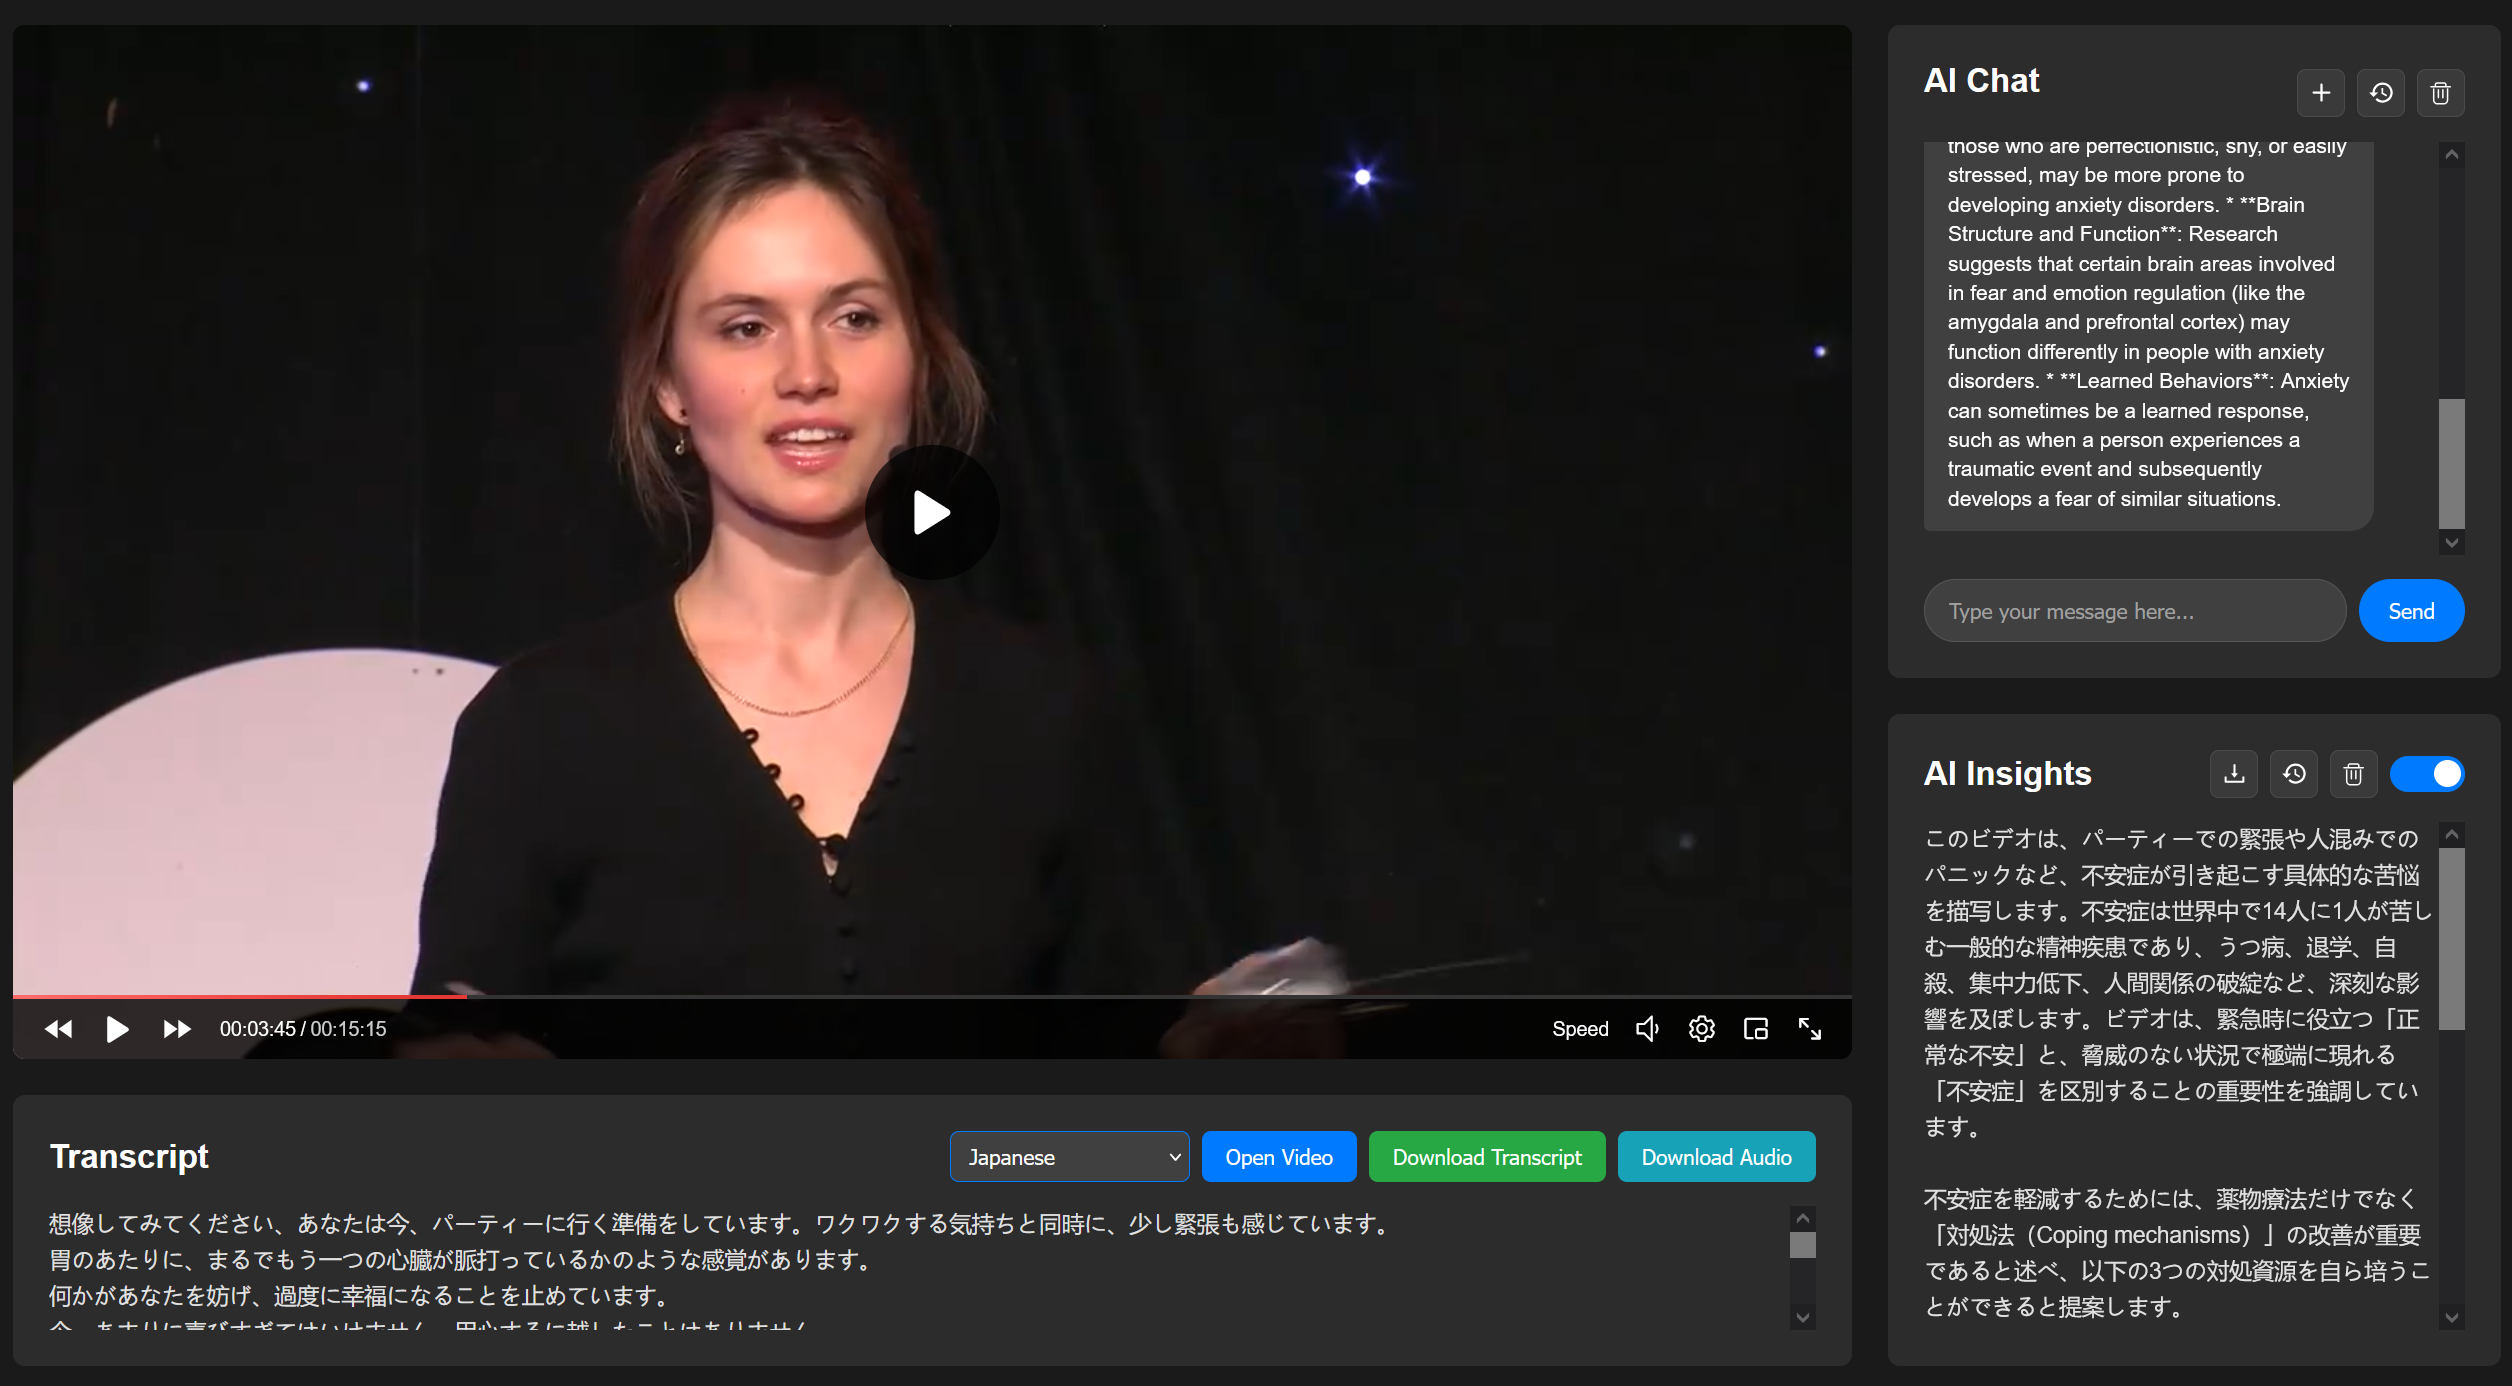2512x1386 pixels.
Task: Play the video
Action: (117, 1028)
